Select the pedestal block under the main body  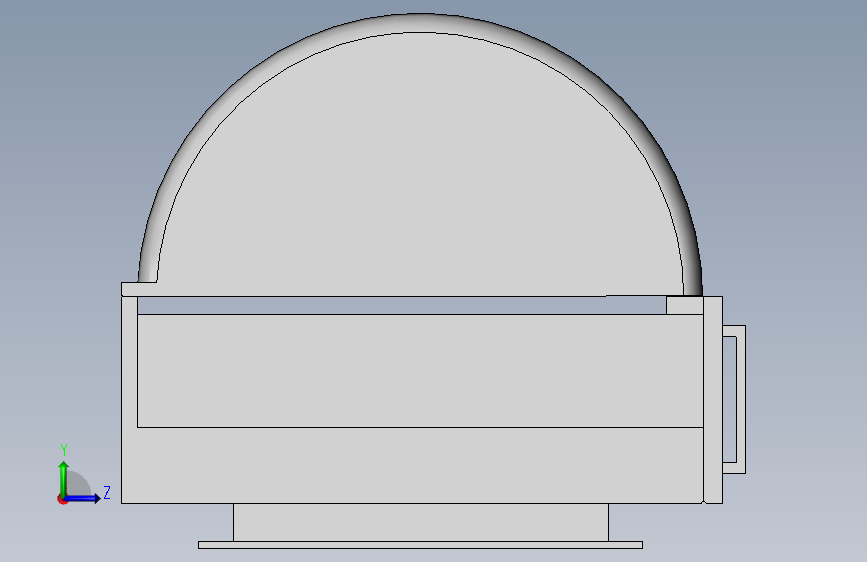[421, 522]
